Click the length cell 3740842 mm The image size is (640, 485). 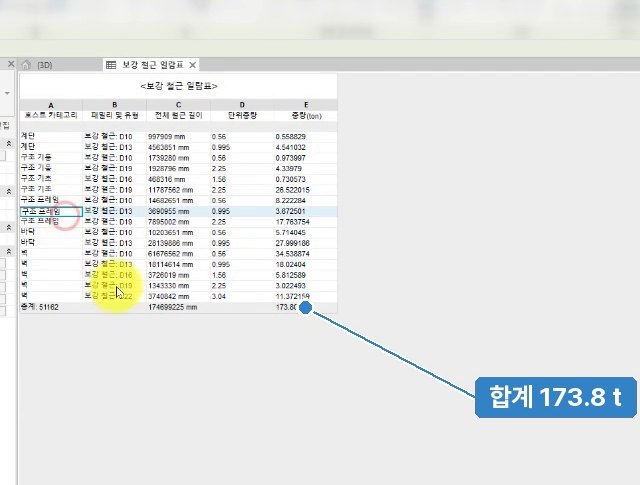coord(178,296)
